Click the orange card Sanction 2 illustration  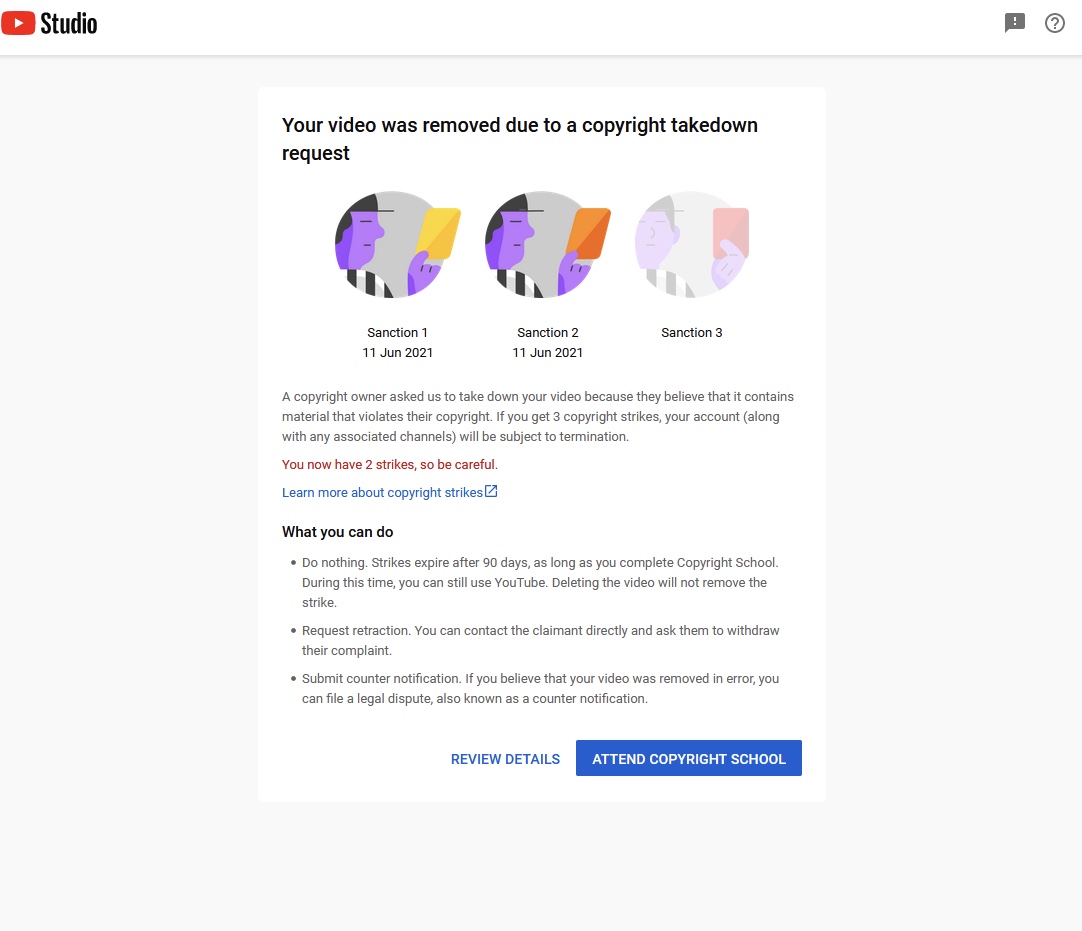pos(547,244)
